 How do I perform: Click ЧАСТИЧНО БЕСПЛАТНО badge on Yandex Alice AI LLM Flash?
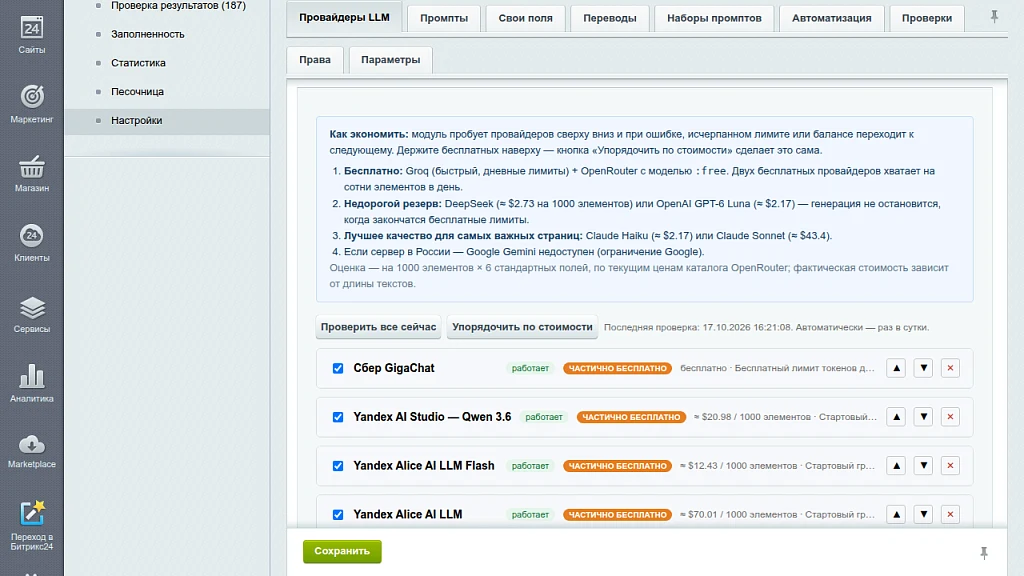coord(617,466)
